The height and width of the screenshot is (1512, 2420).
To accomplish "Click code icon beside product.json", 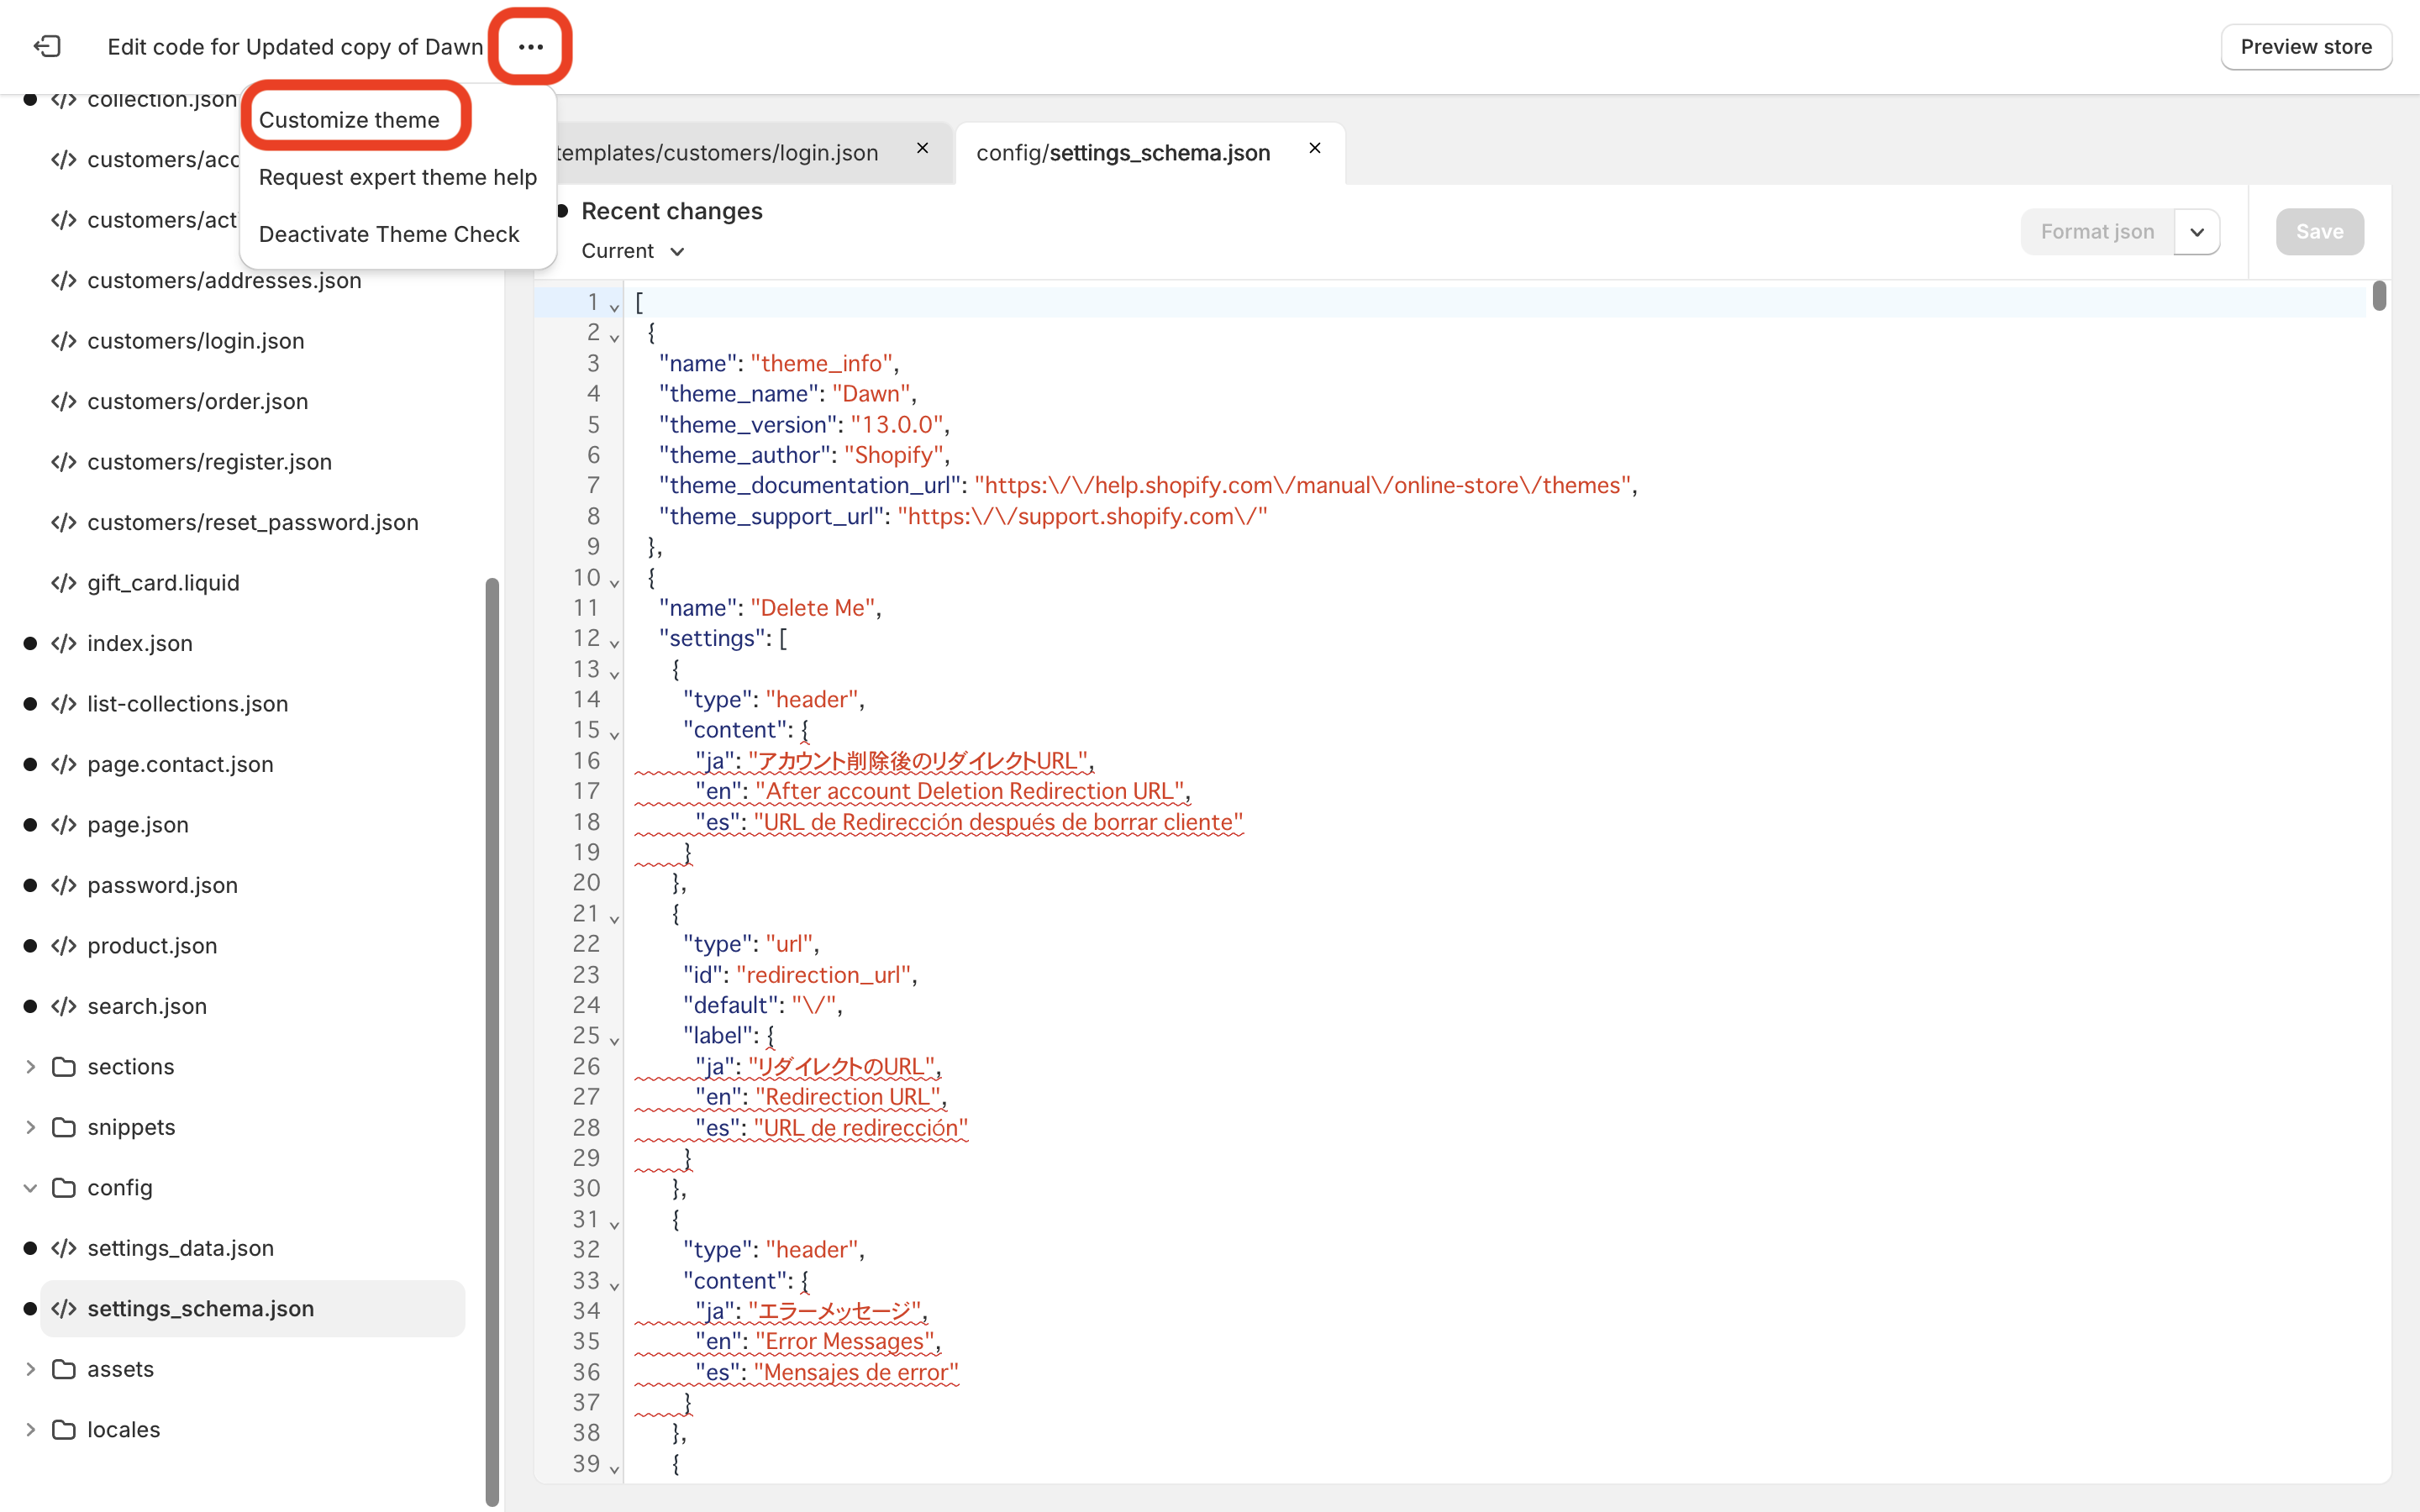I will [64, 945].
